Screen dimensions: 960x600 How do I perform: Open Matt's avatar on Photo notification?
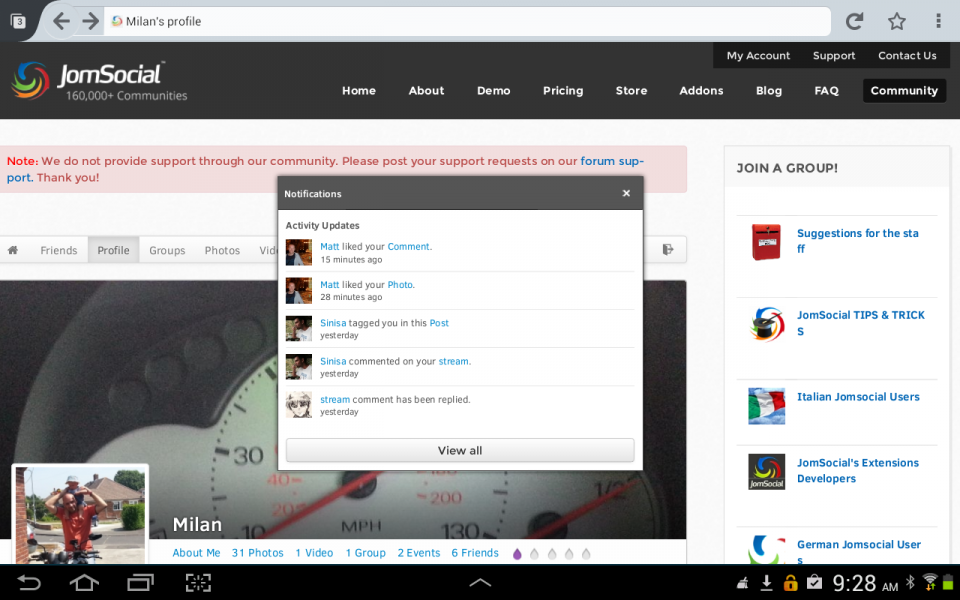click(299, 290)
